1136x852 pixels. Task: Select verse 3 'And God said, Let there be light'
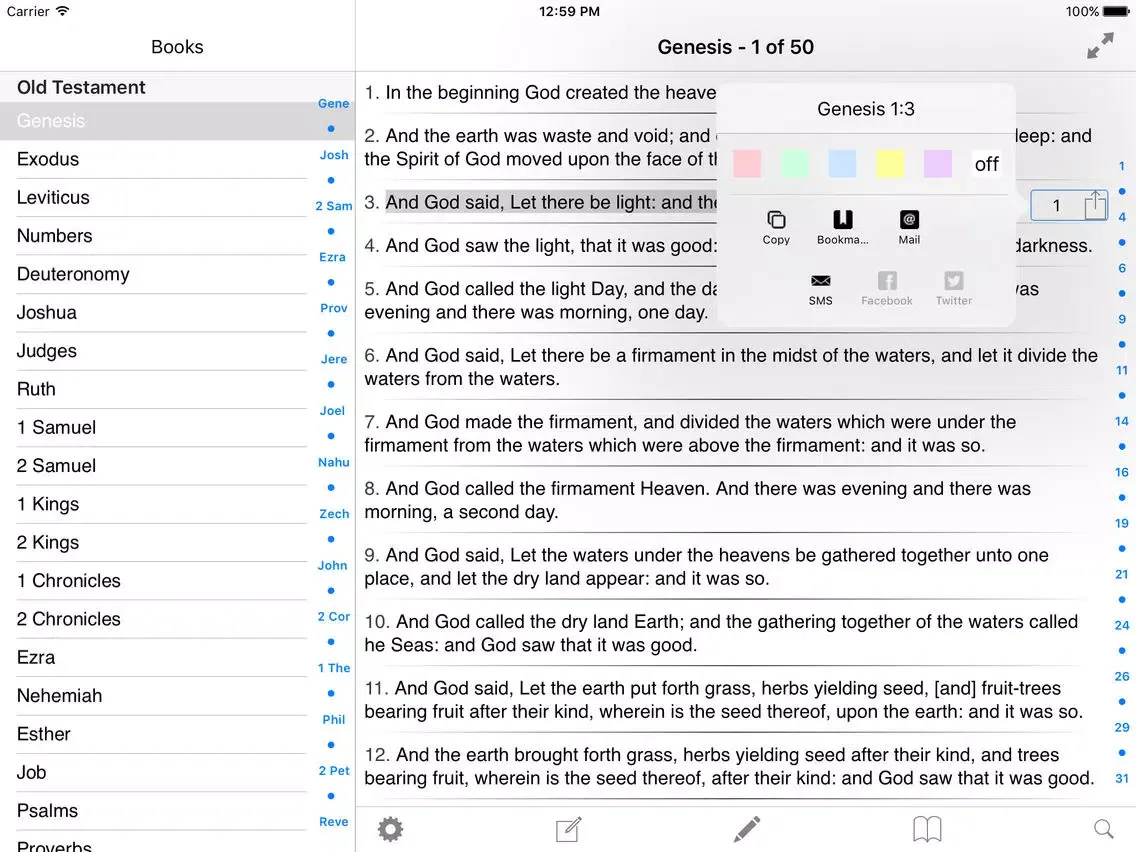tap(540, 202)
